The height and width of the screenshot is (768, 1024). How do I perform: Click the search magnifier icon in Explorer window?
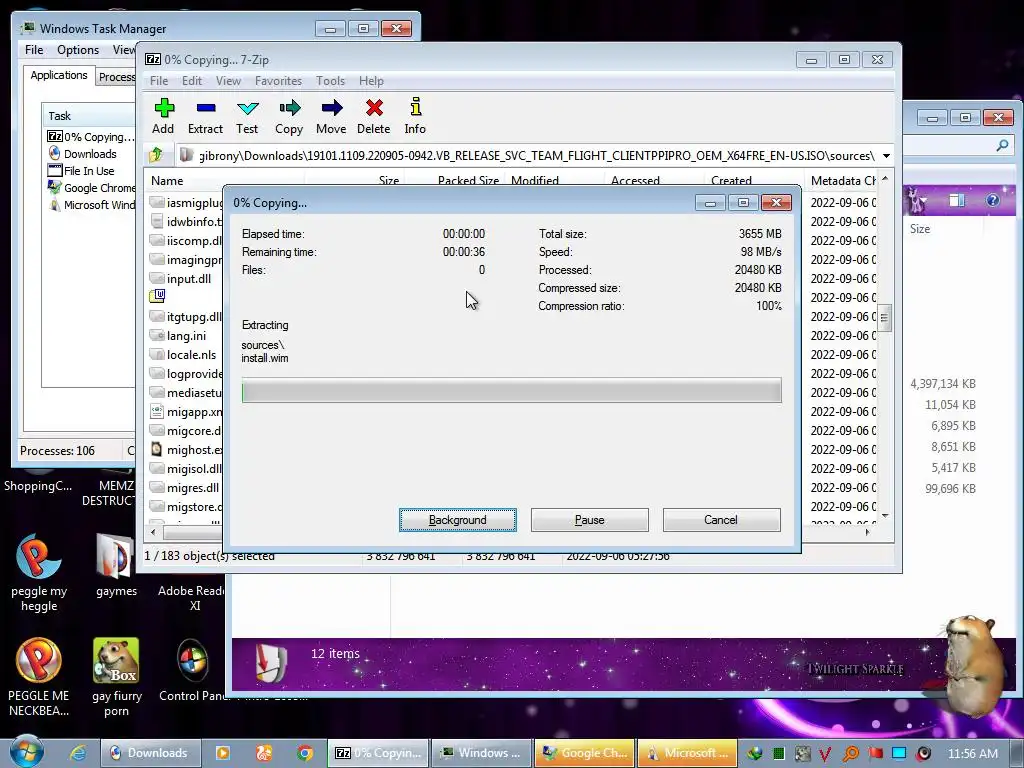pos(1002,146)
